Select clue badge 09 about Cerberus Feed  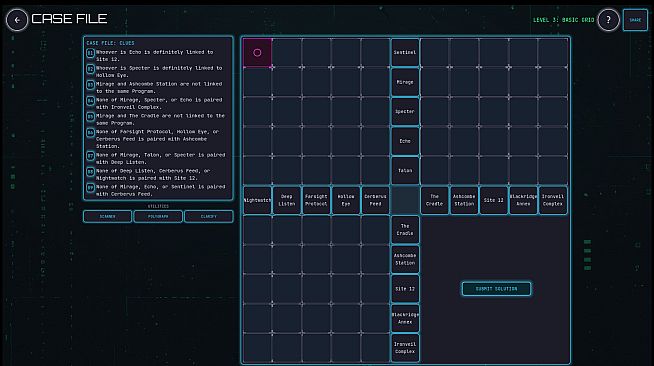[x=90, y=188]
